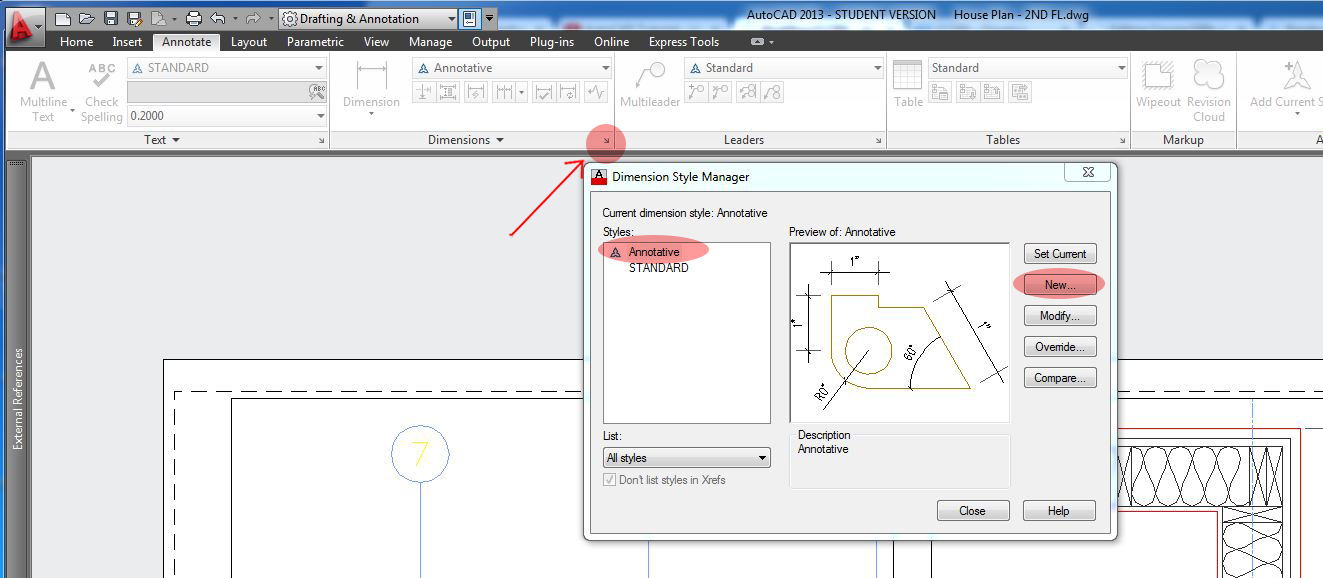Click the Plot printer icon
Screen dimensions: 1323x578
point(194,18)
